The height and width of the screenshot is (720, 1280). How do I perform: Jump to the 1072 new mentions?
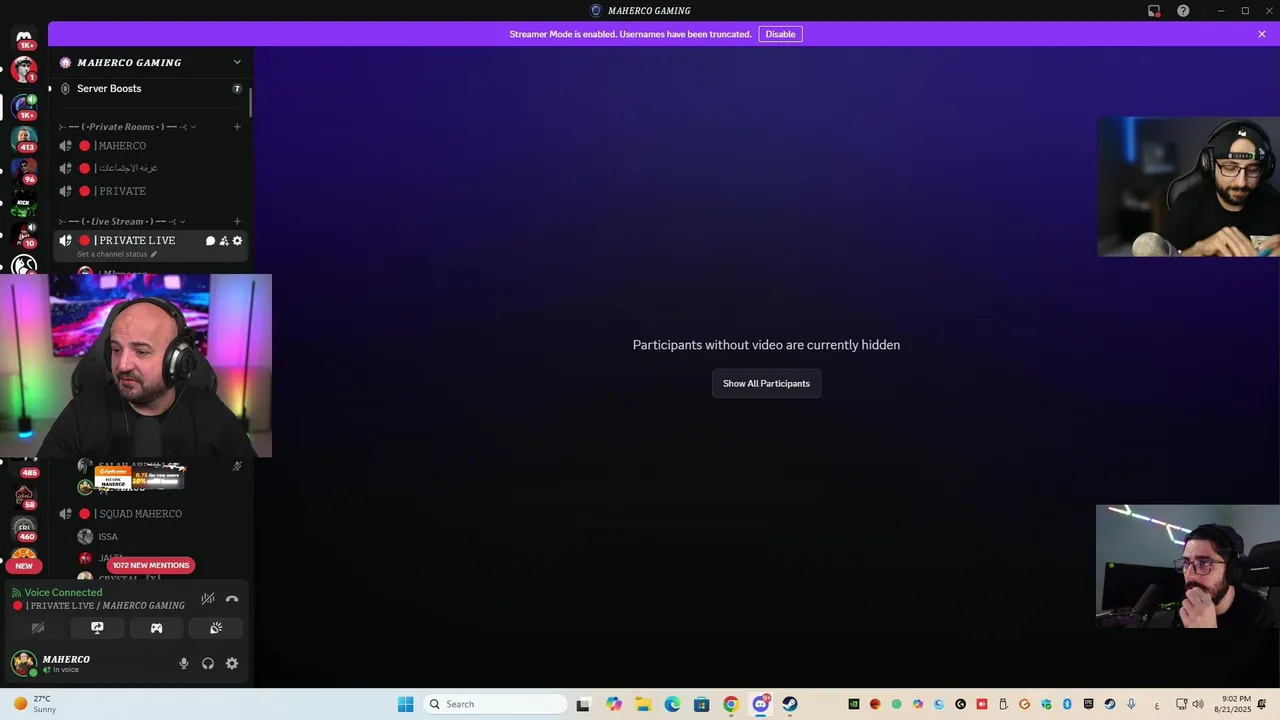tap(150, 566)
